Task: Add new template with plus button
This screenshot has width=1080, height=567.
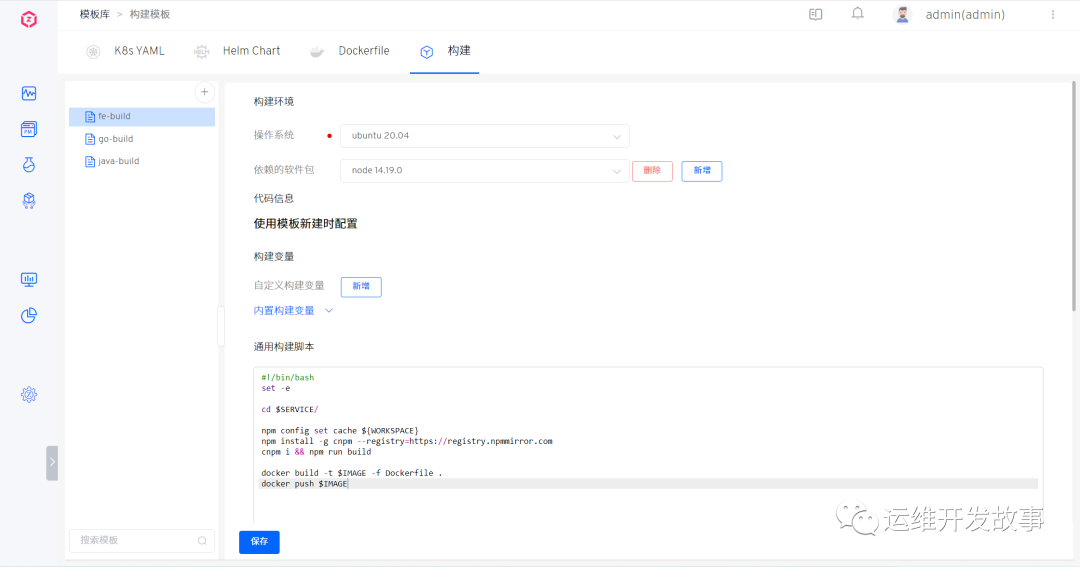Action: (x=205, y=92)
